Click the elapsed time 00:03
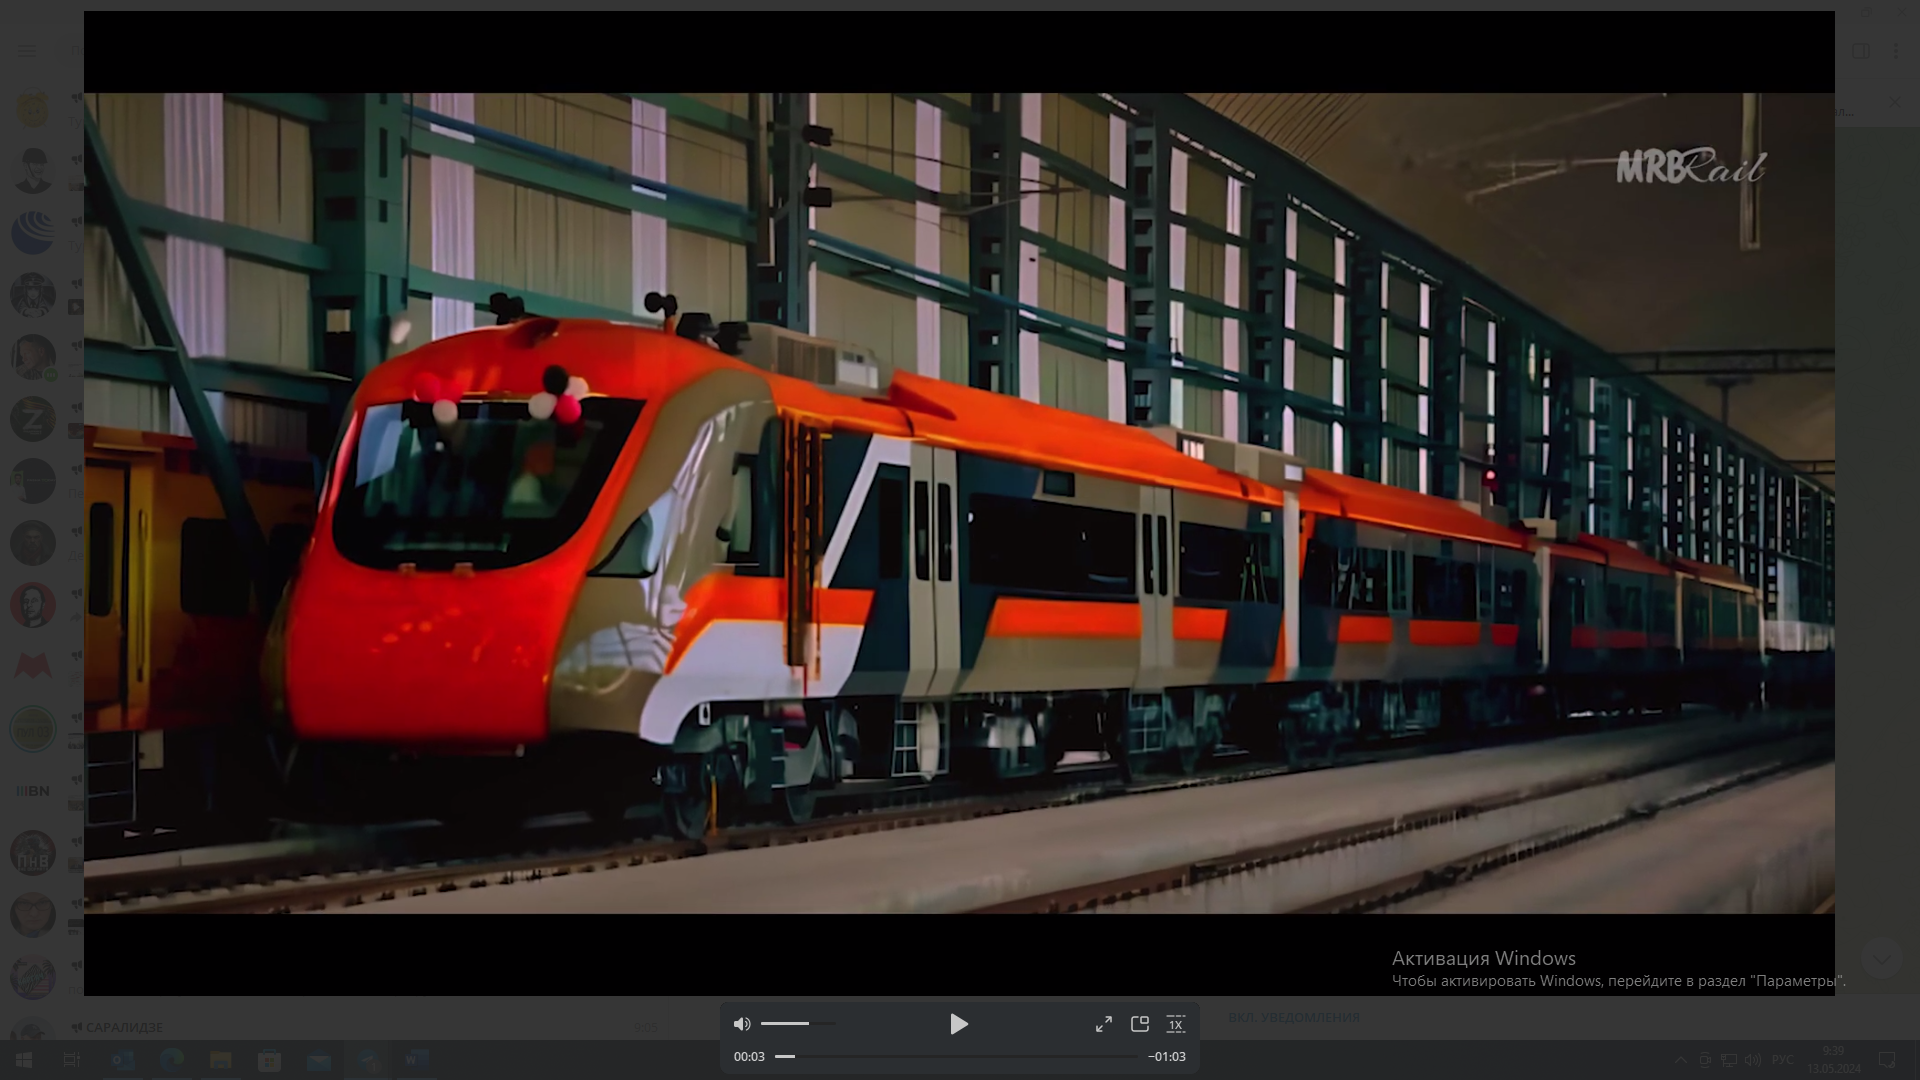 pos(749,1056)
